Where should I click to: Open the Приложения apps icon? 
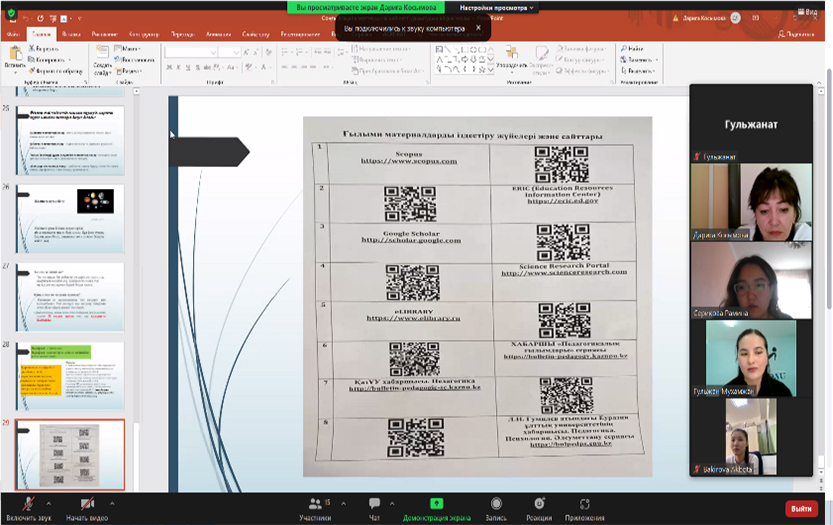585,503
